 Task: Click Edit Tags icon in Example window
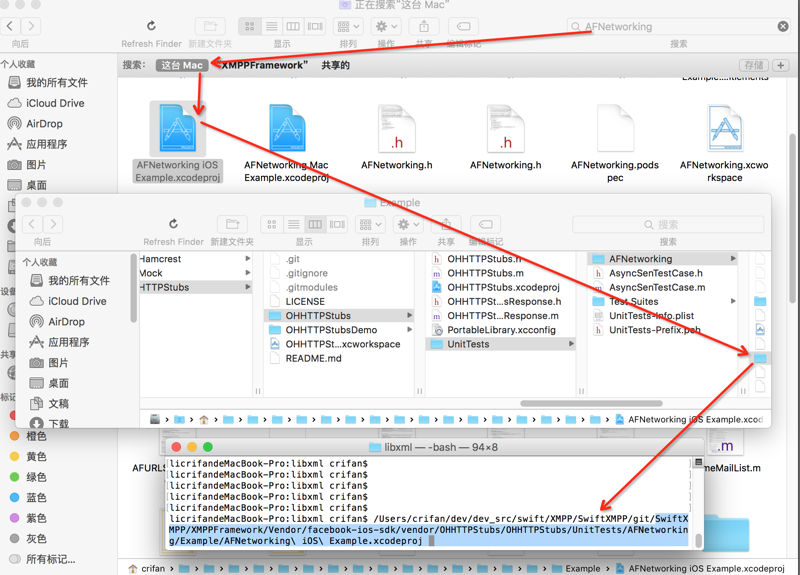click(485, 224)
